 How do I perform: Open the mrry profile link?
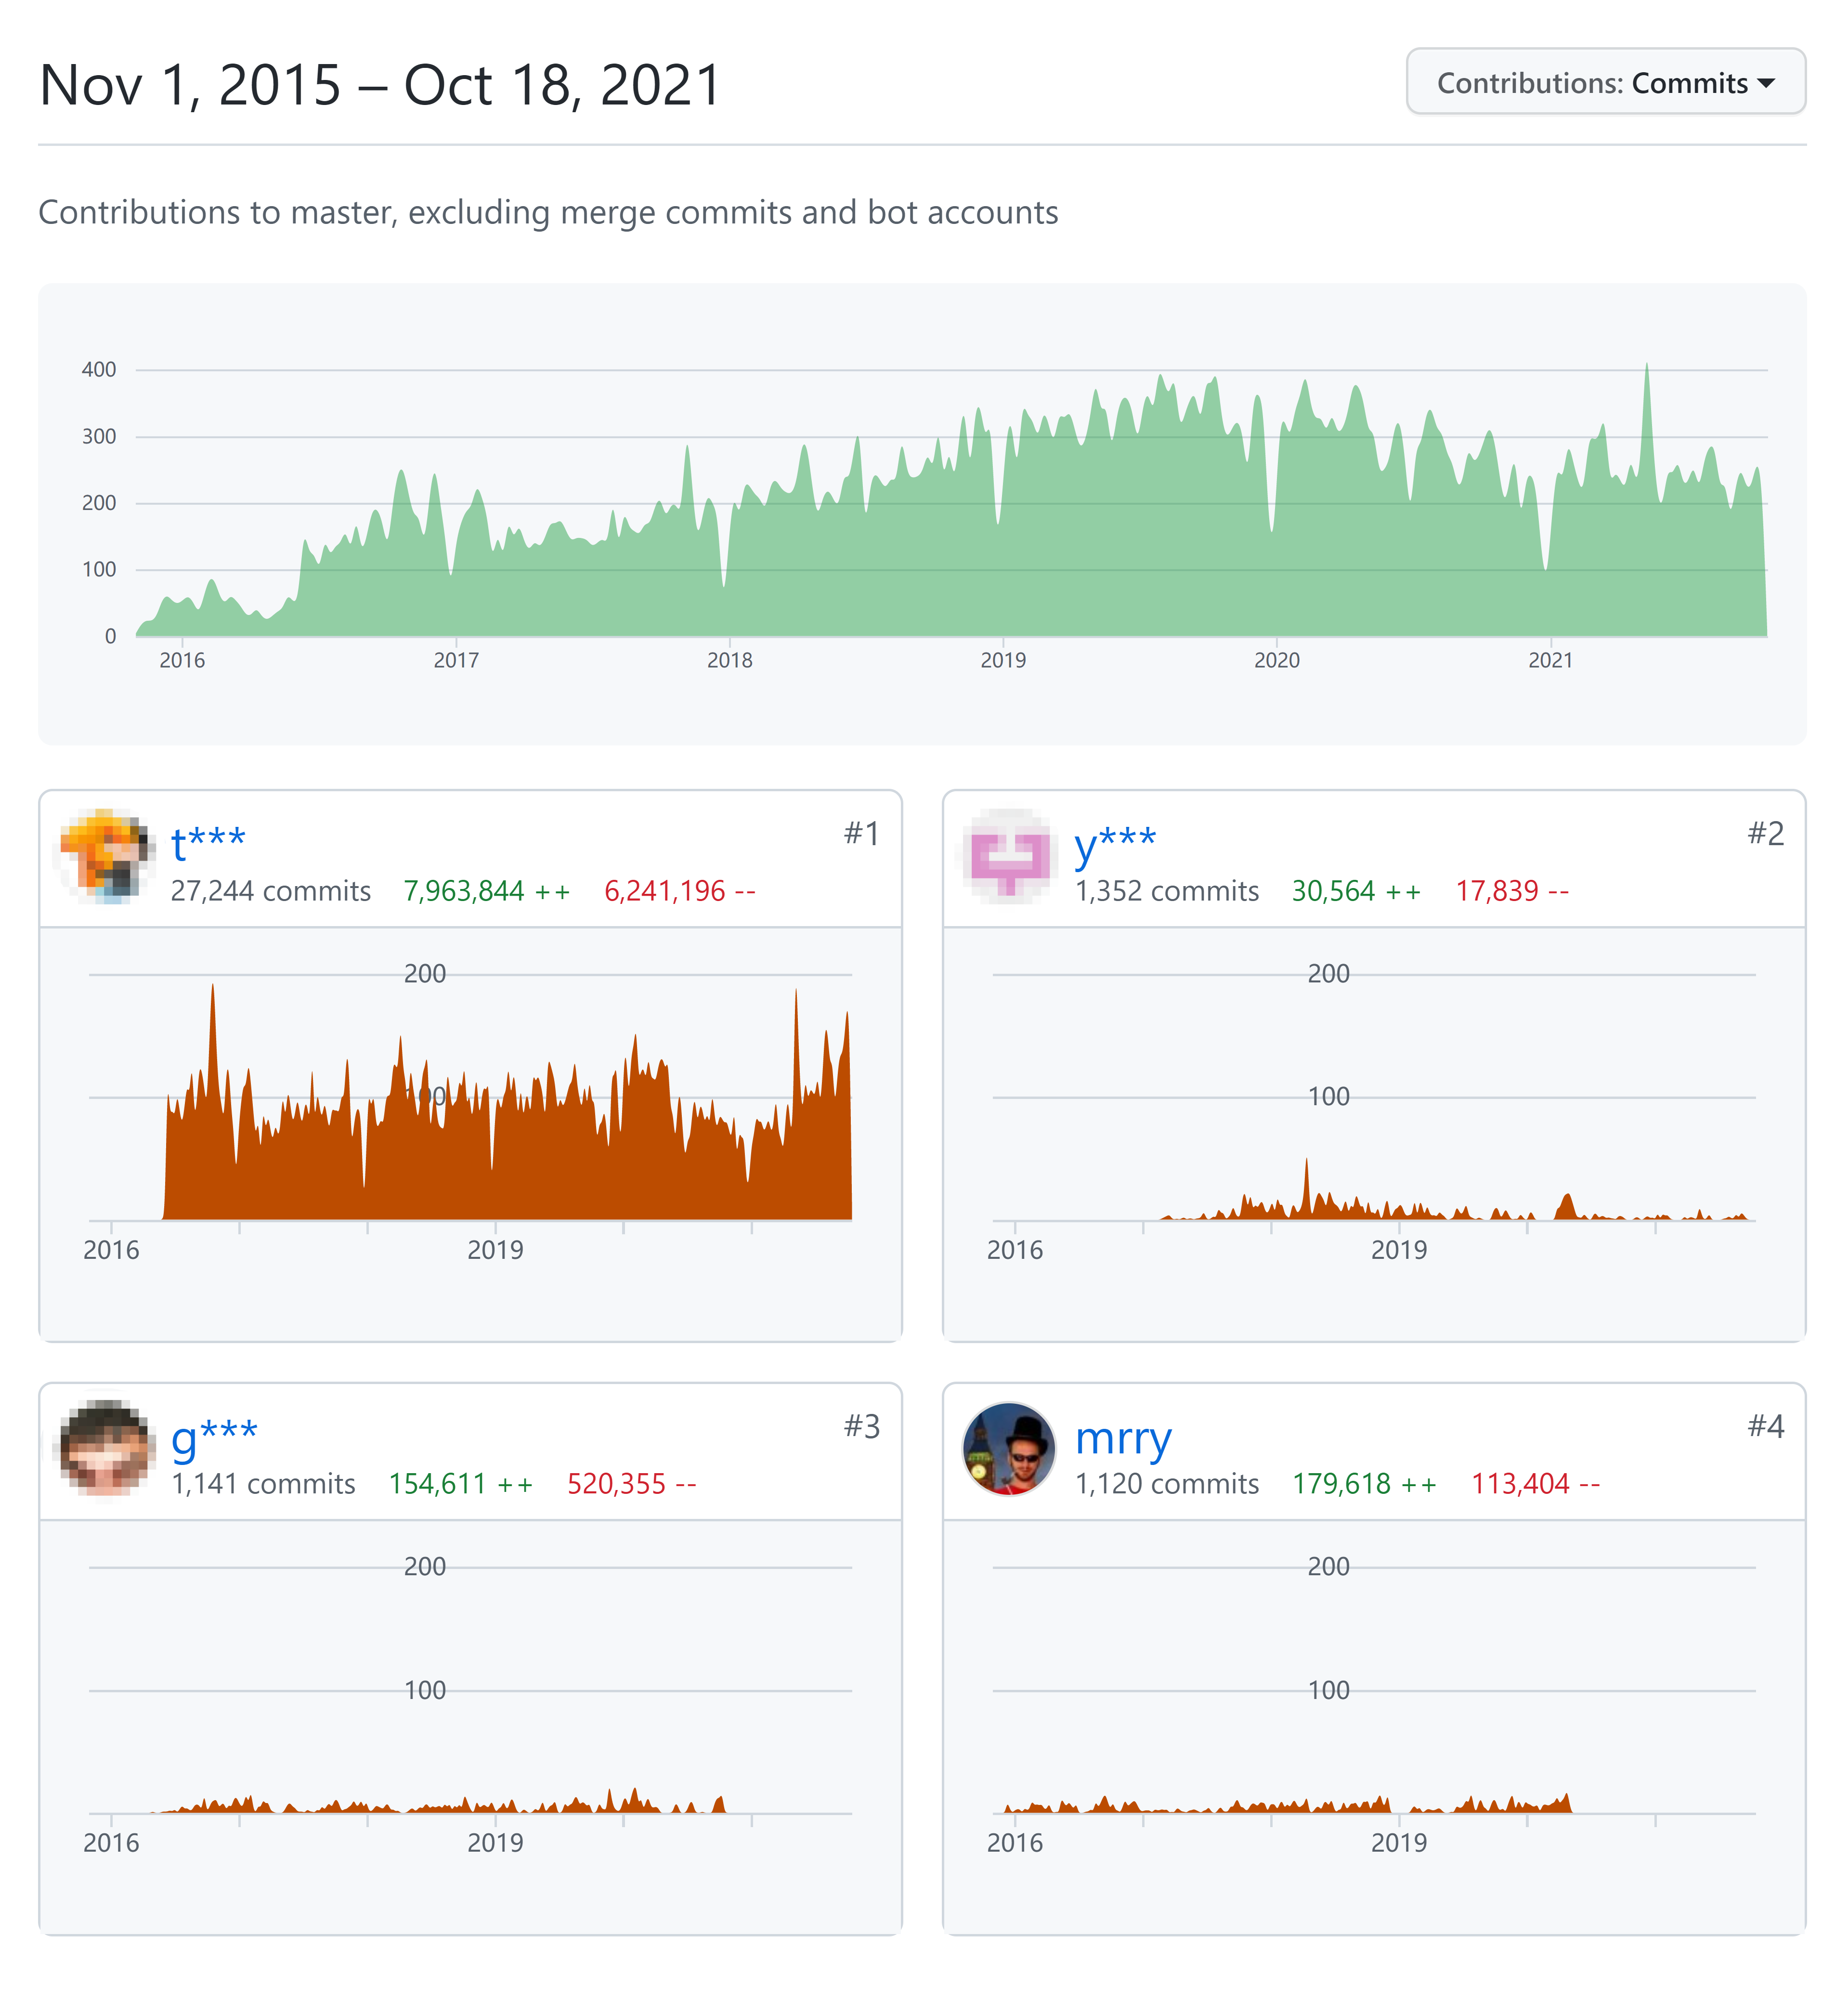click(1122, 1438)
